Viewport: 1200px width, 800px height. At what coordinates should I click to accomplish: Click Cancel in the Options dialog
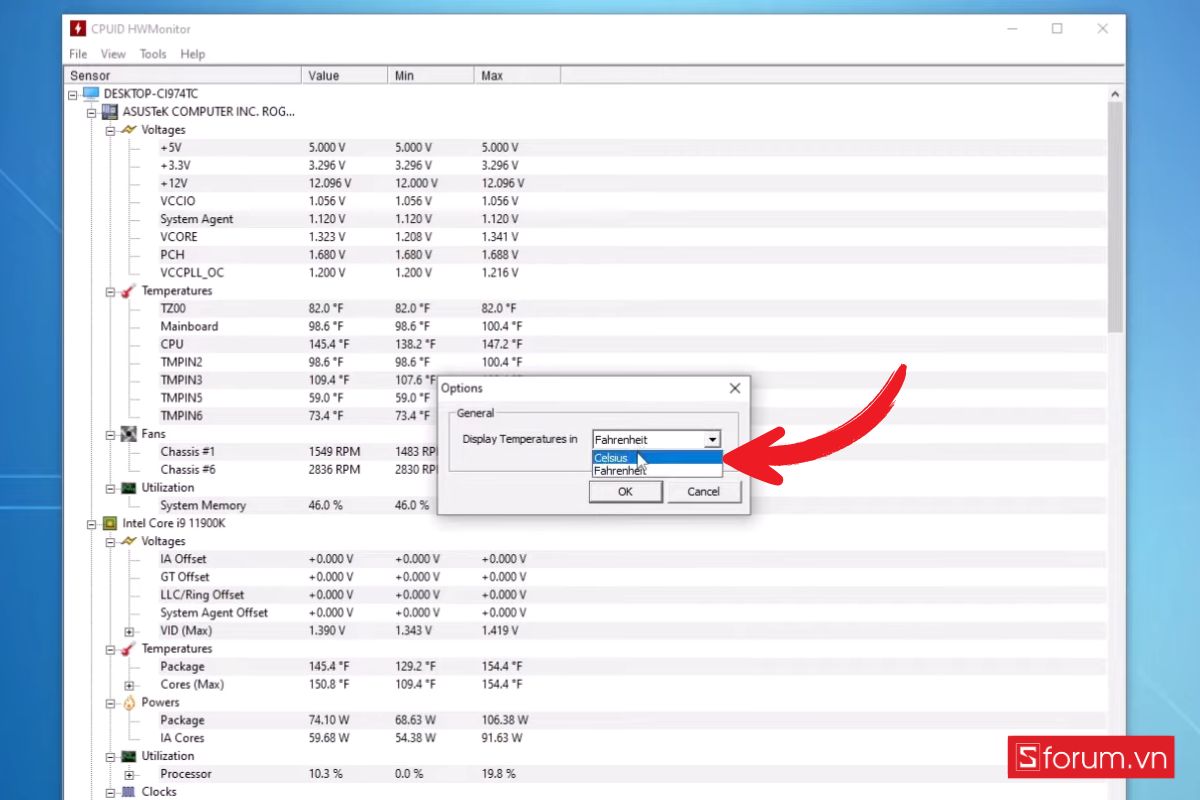[704, 491]
